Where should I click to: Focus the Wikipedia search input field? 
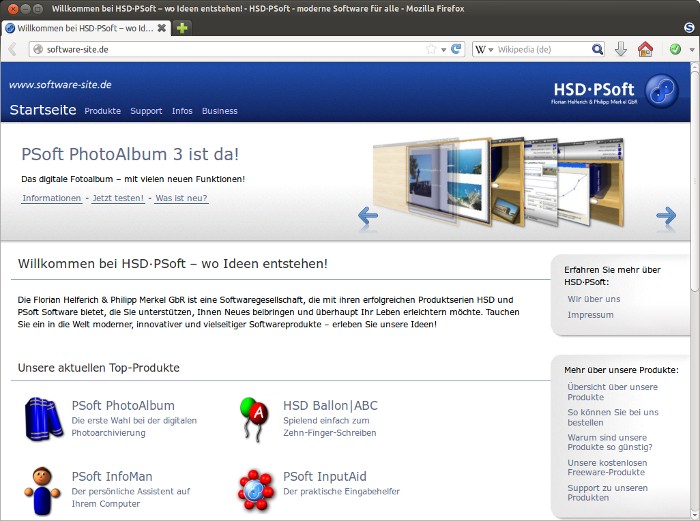pyautogui.click(x=542, y=49)
